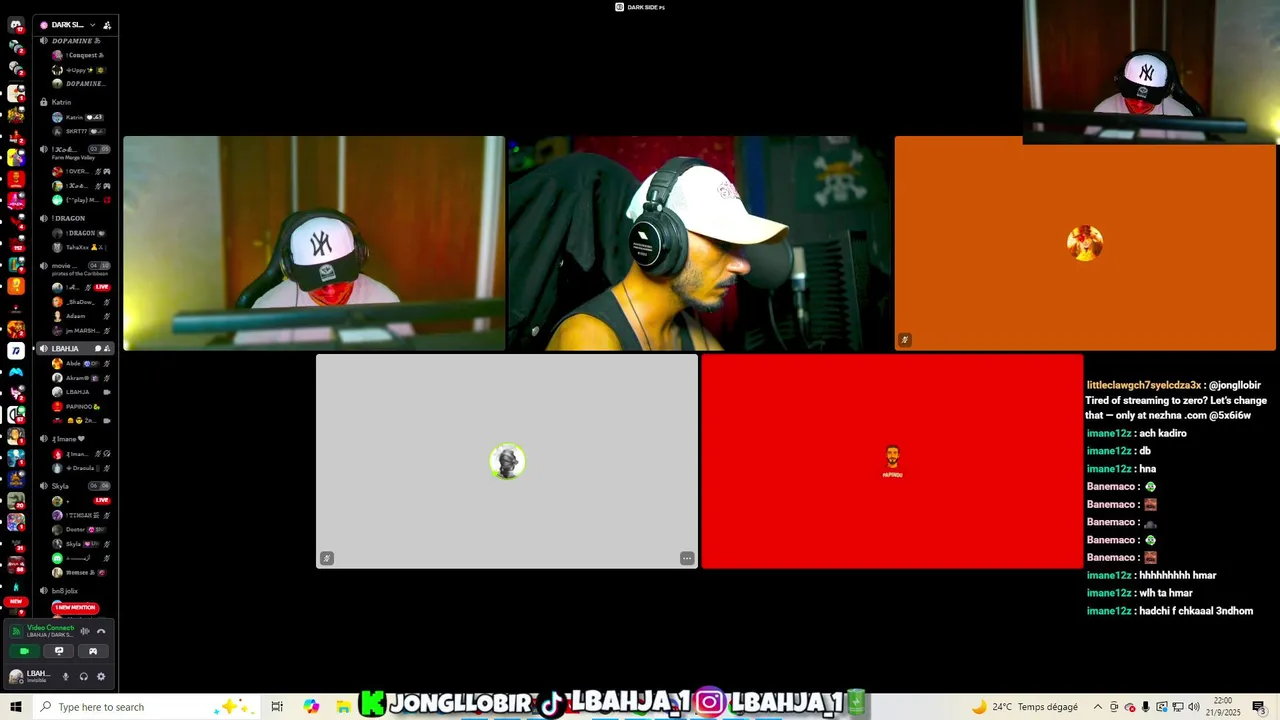This screenshot has width=1280, height=720.
Task: Open volume control in system tray
Action: [1193, 707]
